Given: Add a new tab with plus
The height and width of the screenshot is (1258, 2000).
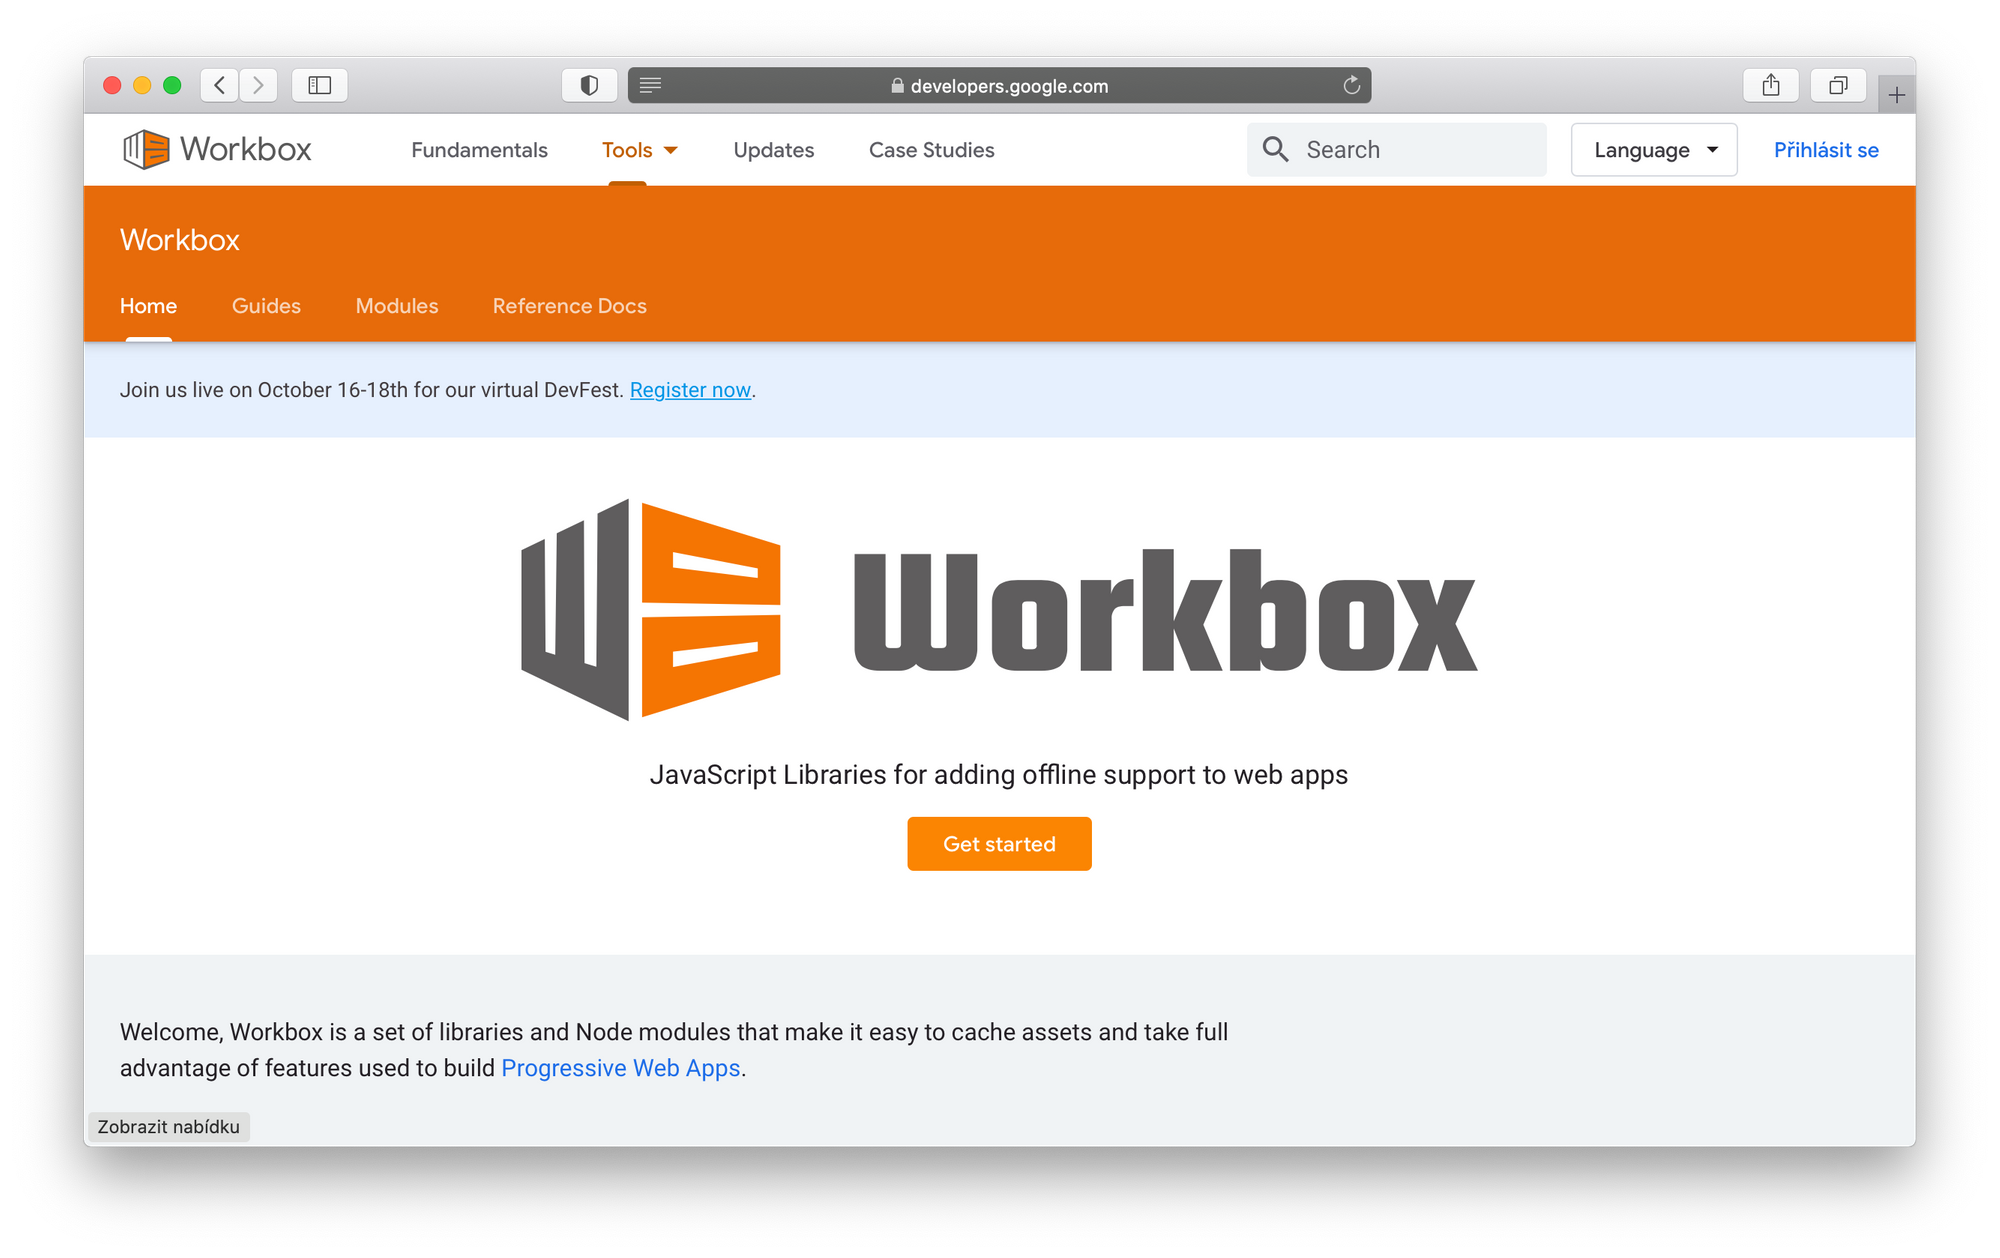Looking at the screenshot, I should (x=1896, y=96).
